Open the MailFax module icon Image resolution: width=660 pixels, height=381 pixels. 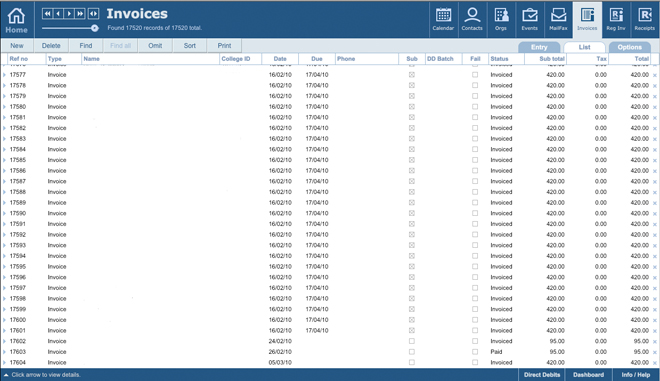(x=558, y=19)
